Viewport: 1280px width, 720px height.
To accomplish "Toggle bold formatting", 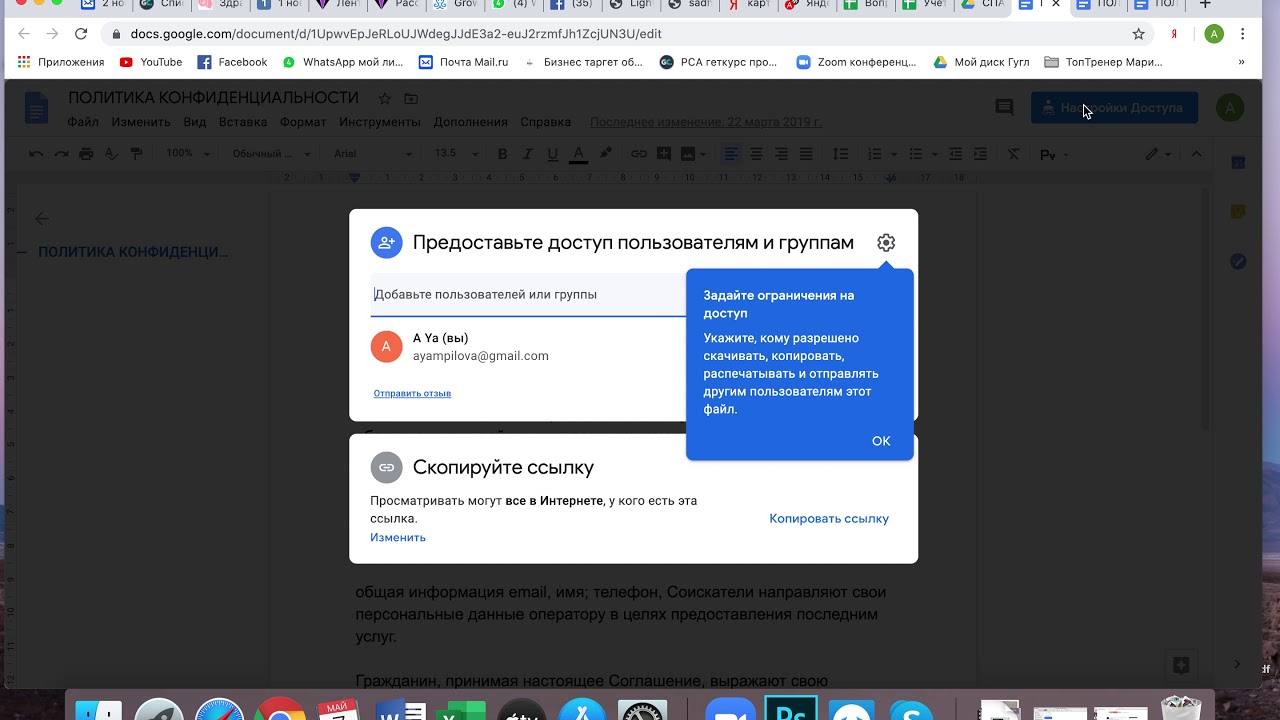I will [503, 154].
